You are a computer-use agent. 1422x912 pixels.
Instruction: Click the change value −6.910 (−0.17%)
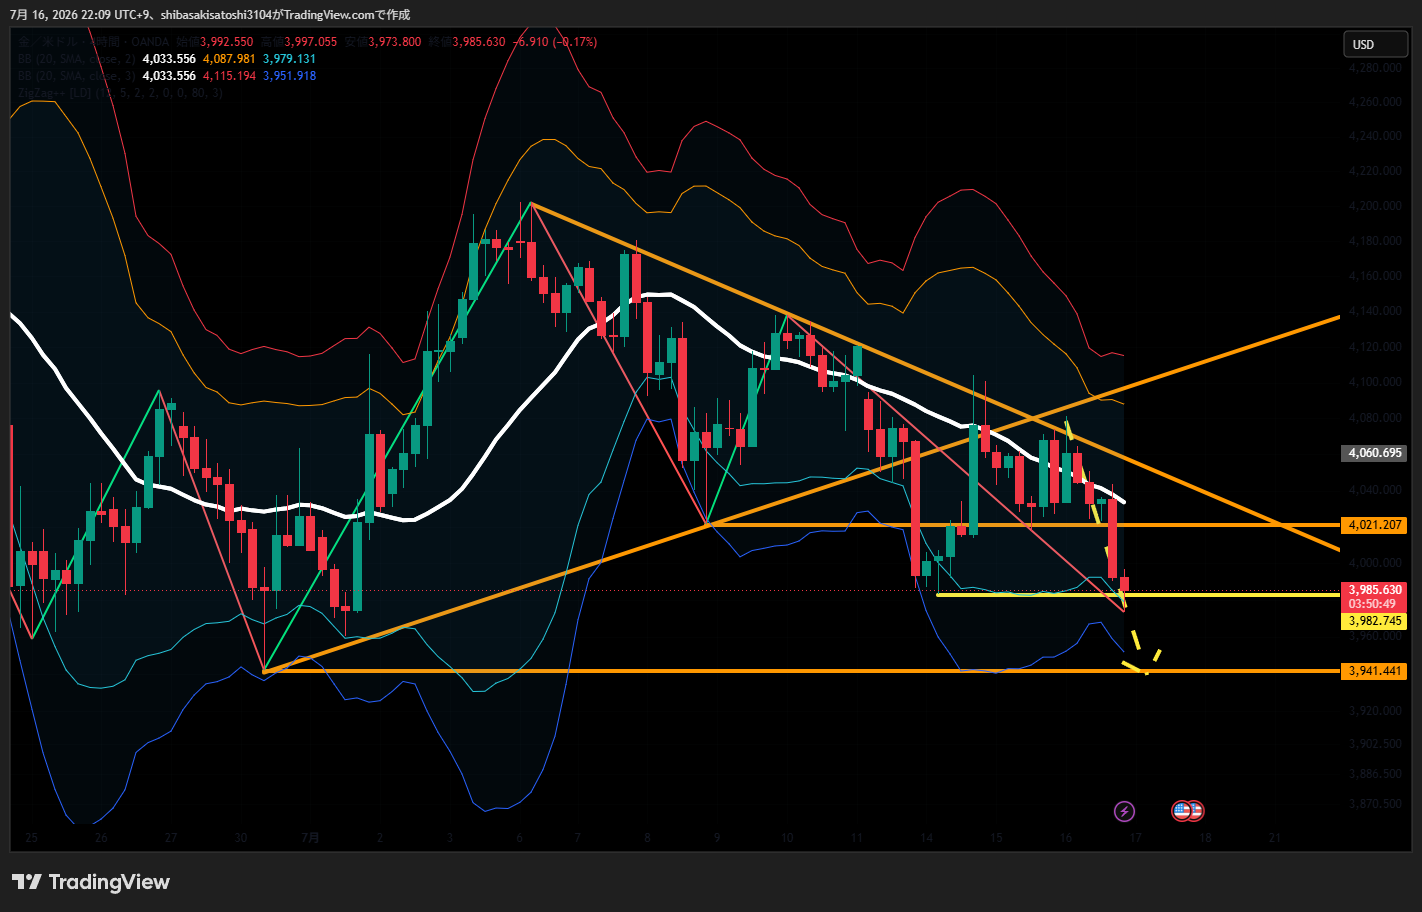click(x=555, y=42)
